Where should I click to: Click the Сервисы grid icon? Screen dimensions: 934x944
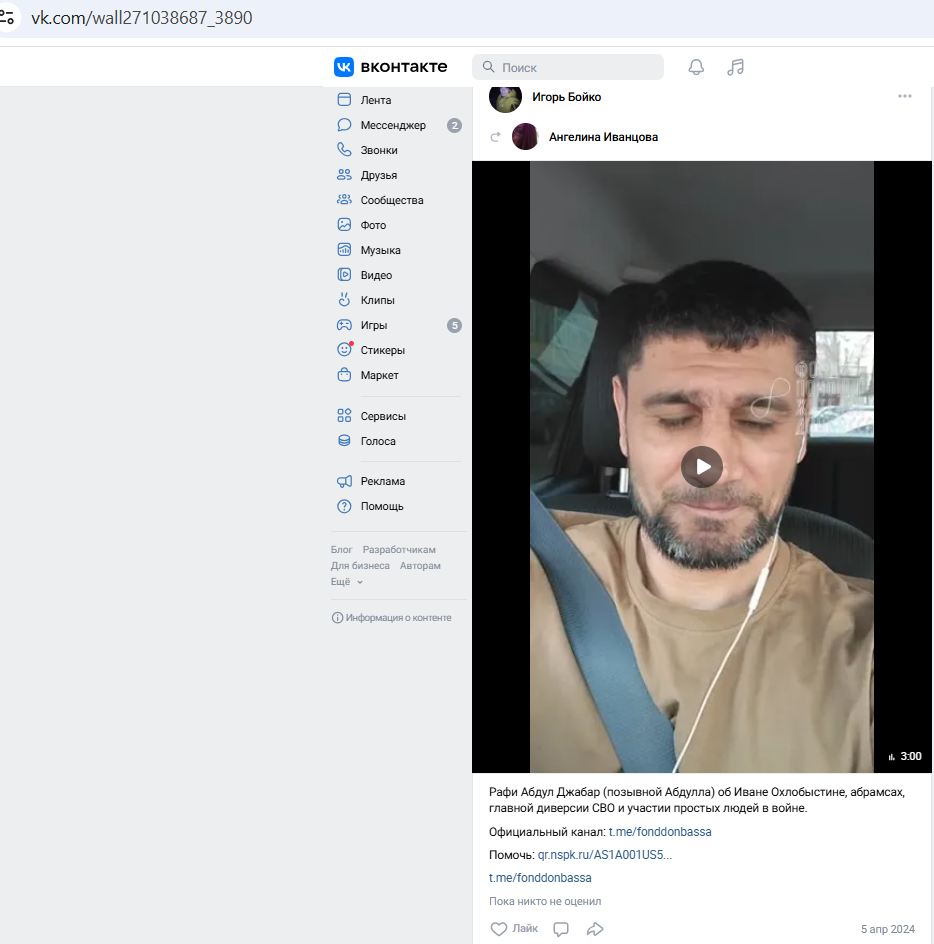(x=344, y=416)
